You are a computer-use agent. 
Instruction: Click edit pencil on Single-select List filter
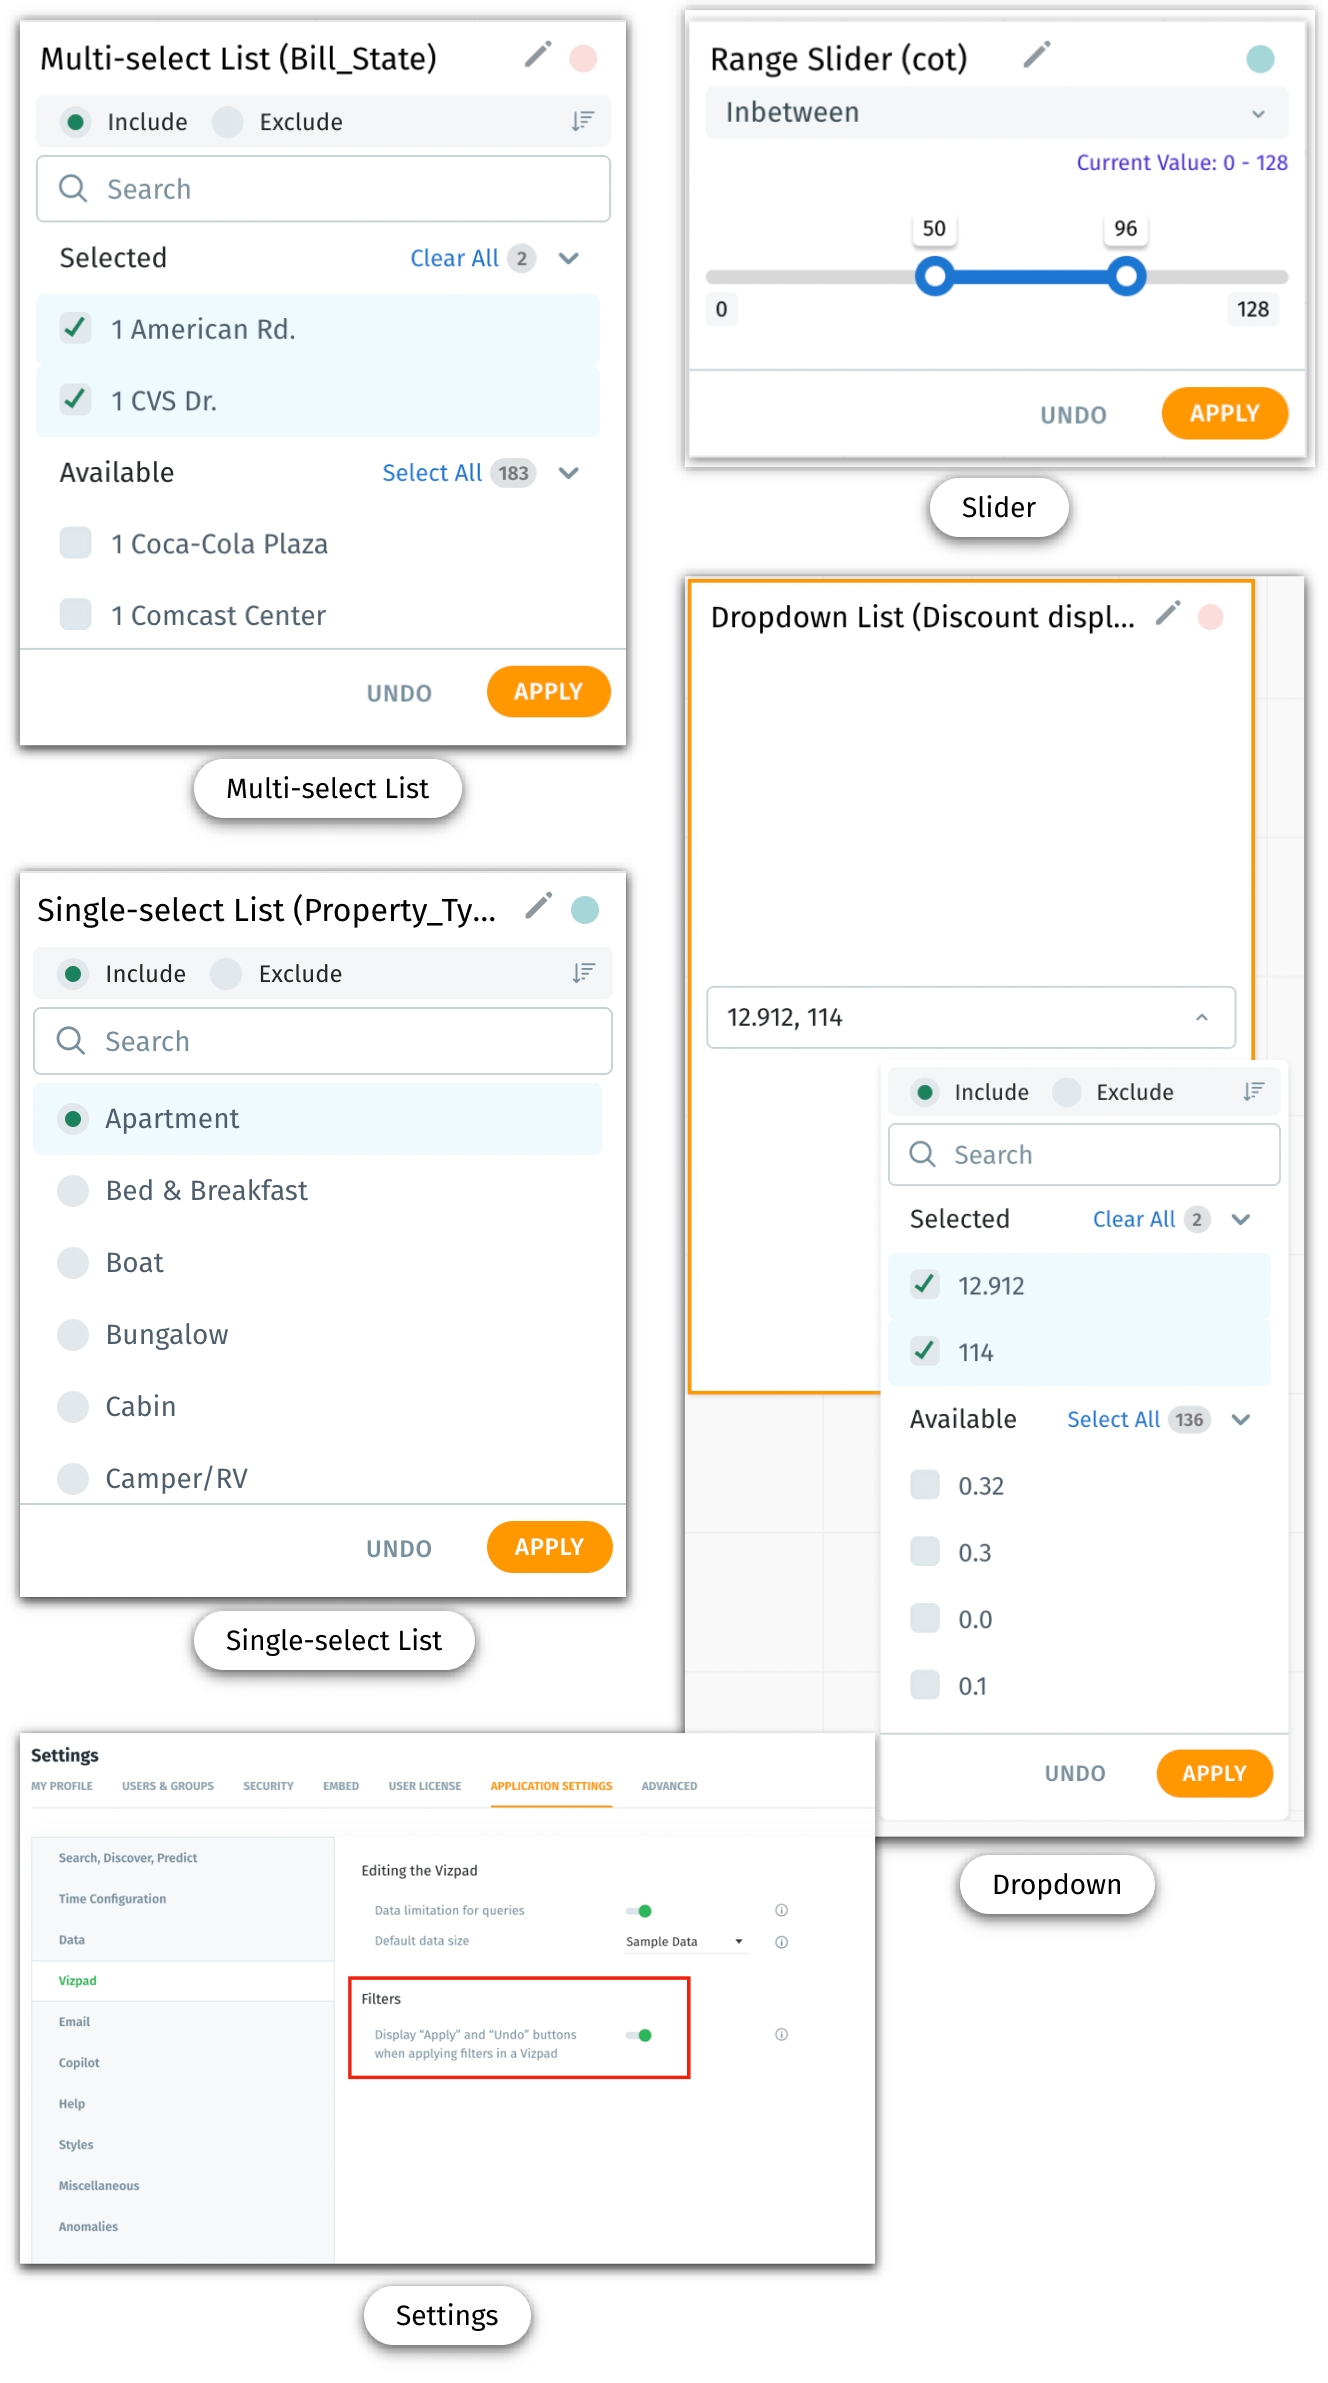539,906
